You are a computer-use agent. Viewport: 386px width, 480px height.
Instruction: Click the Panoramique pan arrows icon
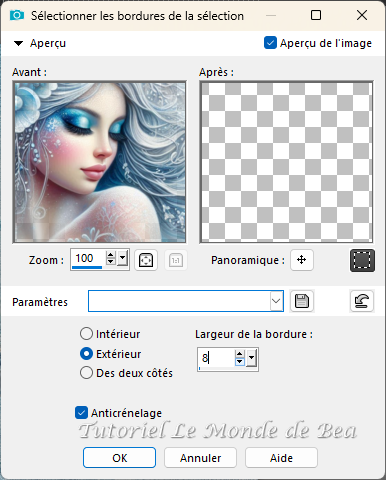coord(302,260)
